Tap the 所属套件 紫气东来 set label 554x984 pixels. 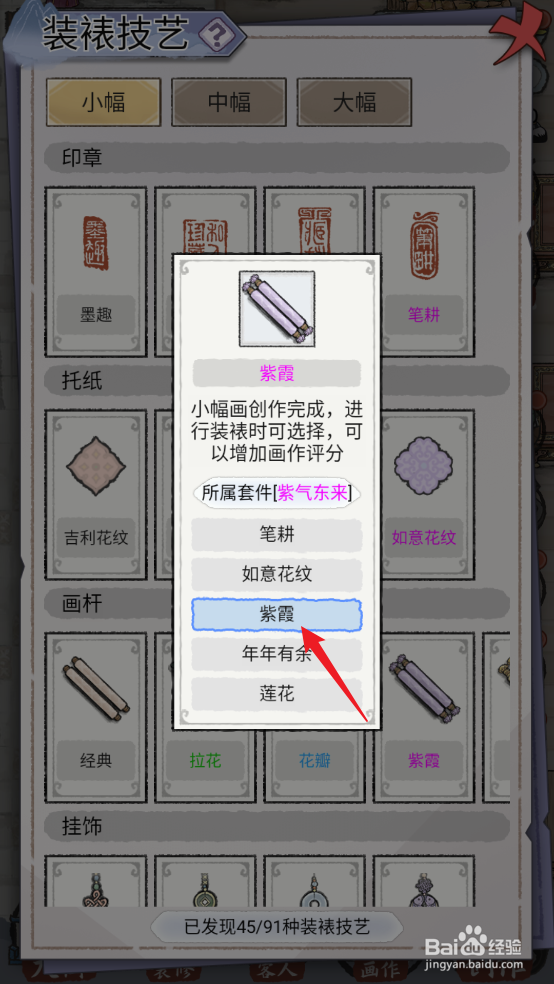point(277,493)
